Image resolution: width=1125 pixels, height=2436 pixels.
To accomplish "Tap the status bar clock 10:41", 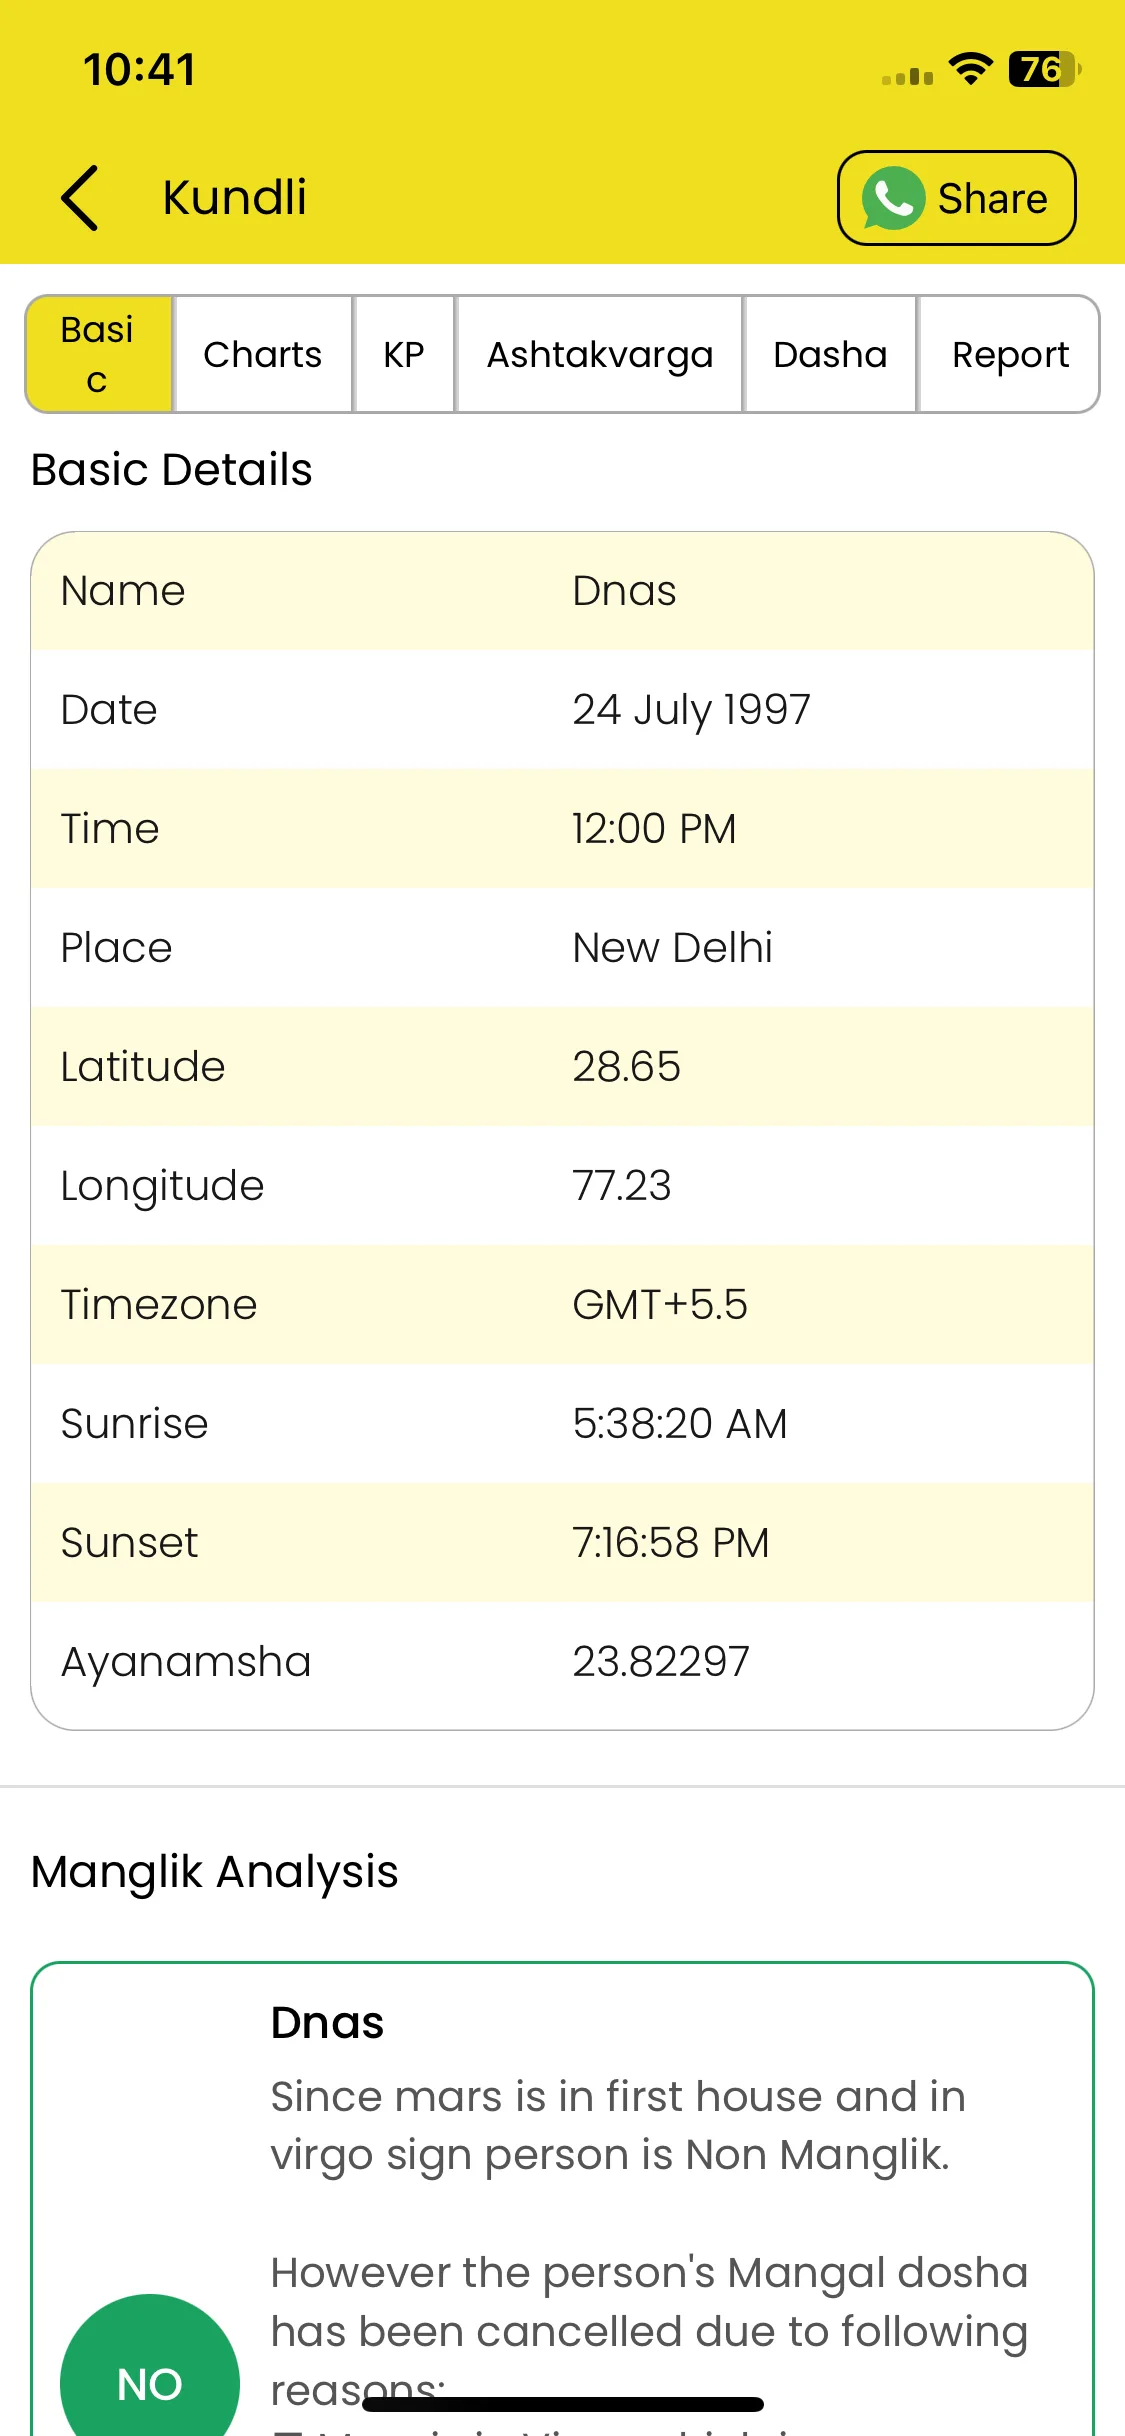I will point(140,70).
